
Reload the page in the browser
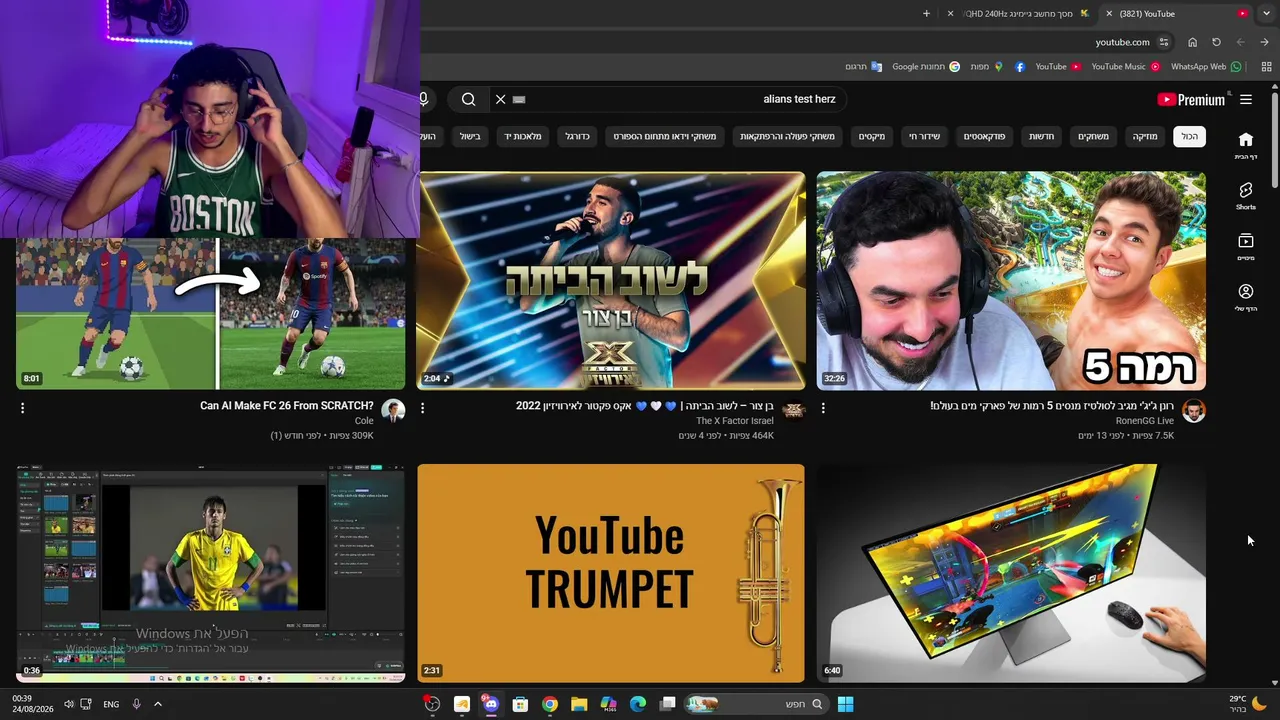pos(1216,42)
